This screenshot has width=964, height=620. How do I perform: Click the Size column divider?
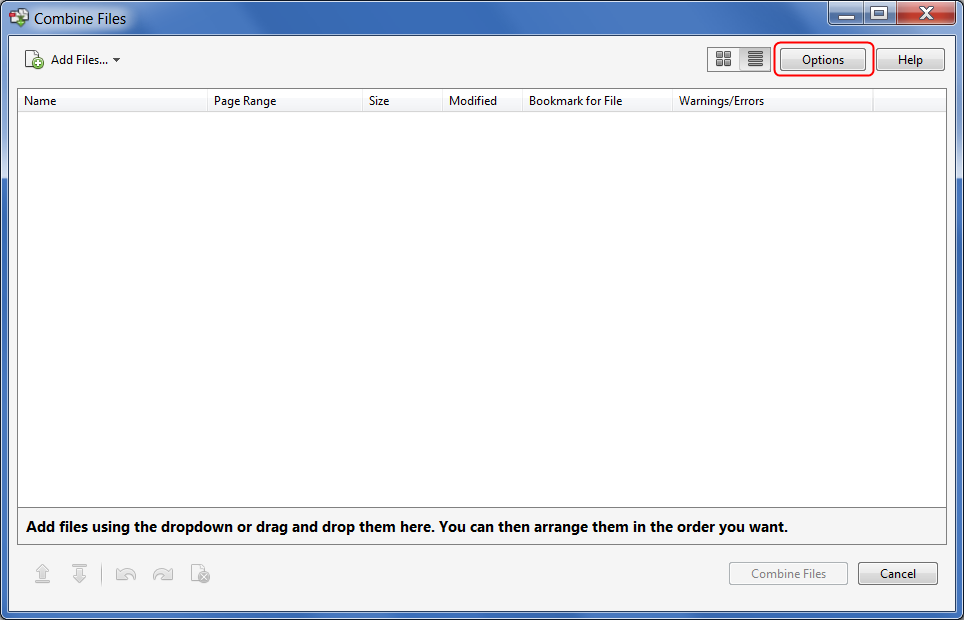click(x=442, y=100)
